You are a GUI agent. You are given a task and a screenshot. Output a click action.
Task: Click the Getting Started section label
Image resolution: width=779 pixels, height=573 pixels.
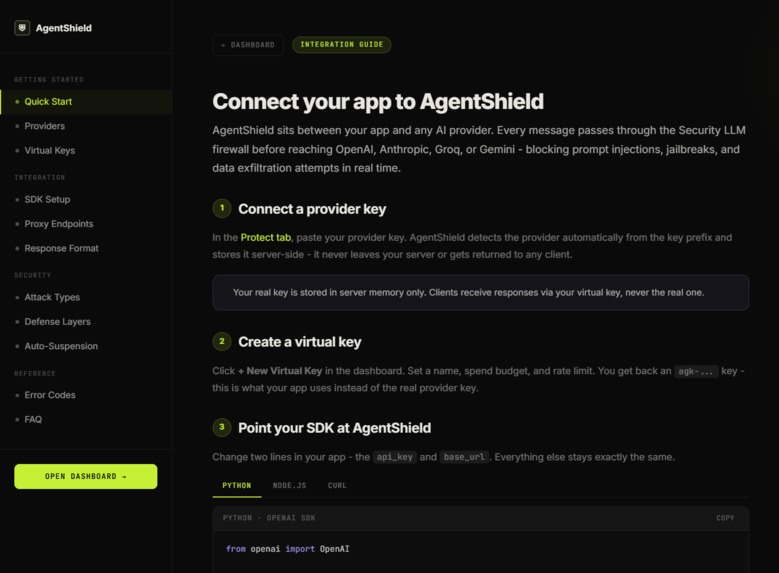(49, 80)
